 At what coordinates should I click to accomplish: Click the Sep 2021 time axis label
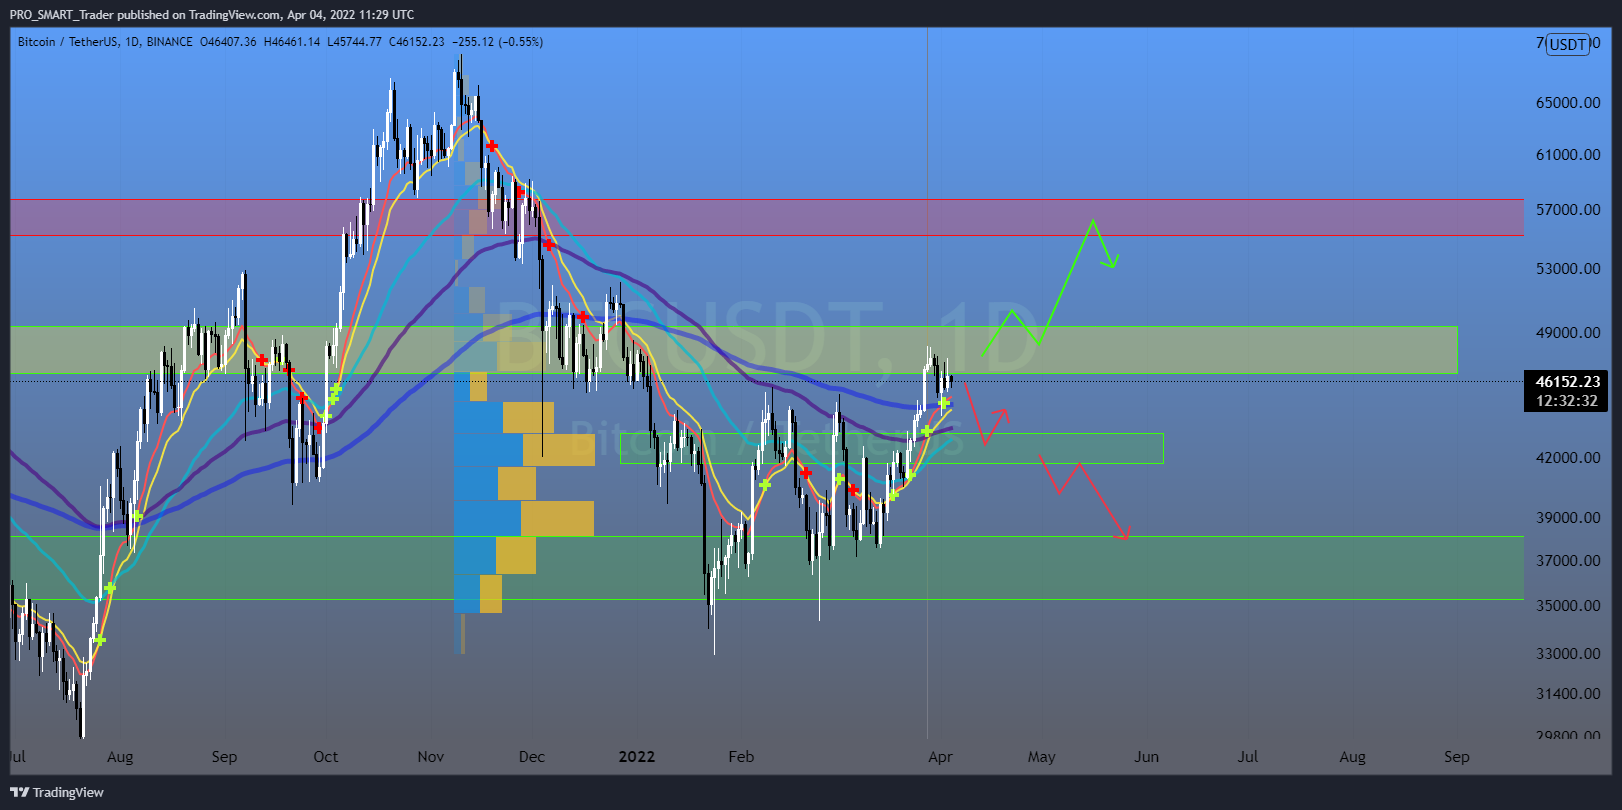coord(225,757)
